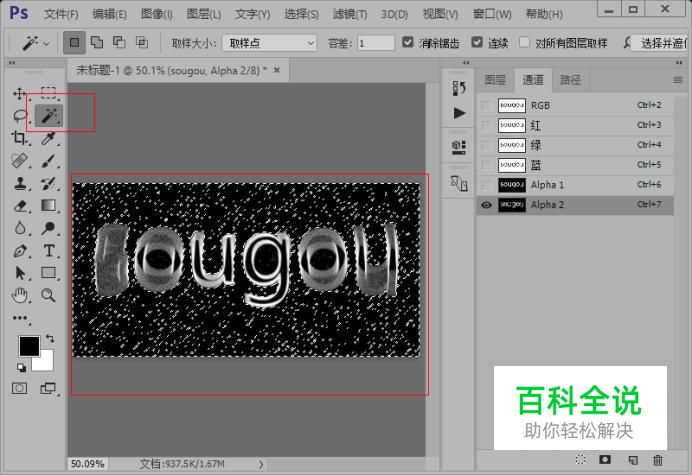The width and height of the screenshot is (692, 475).
Task: Toggle Quick Mask mode
Action: [19, 388]
